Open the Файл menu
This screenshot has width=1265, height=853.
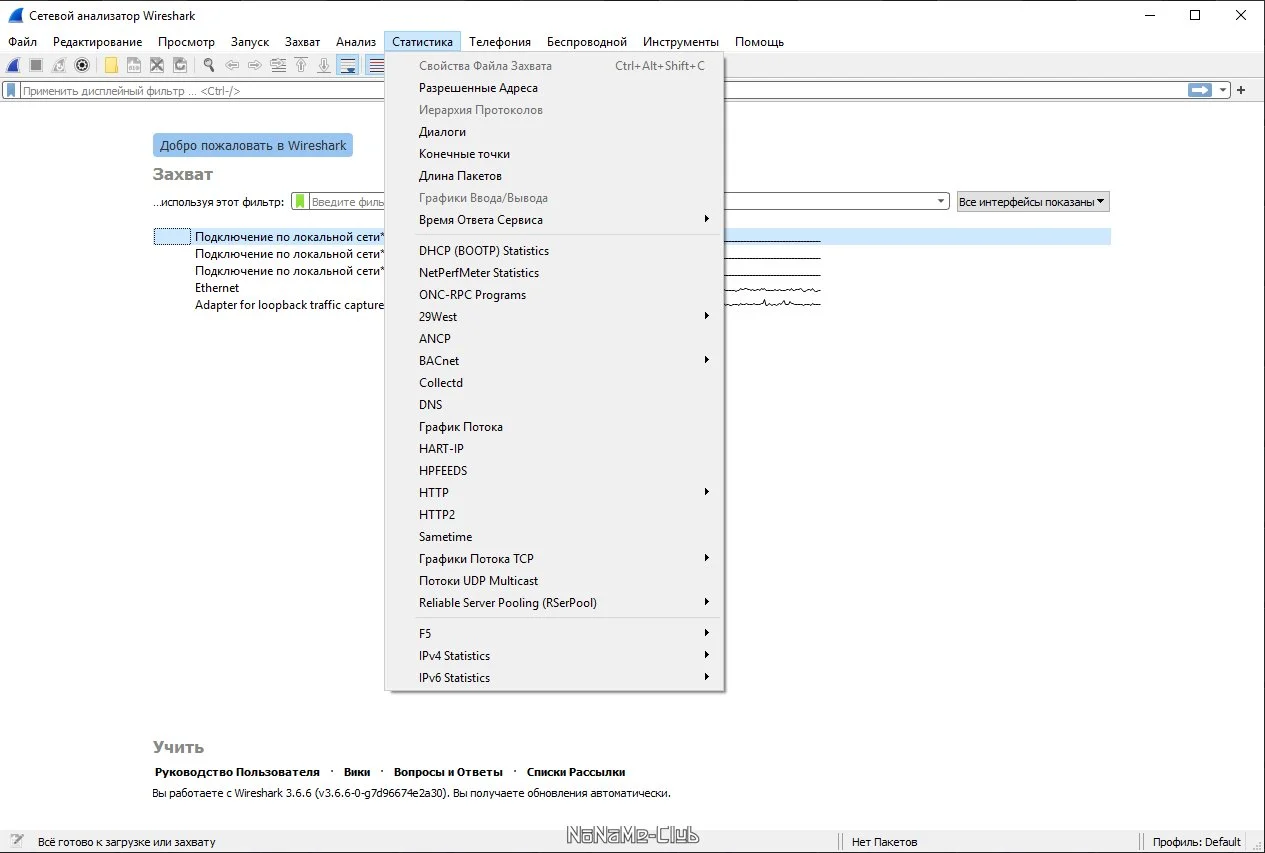(22, 42)
